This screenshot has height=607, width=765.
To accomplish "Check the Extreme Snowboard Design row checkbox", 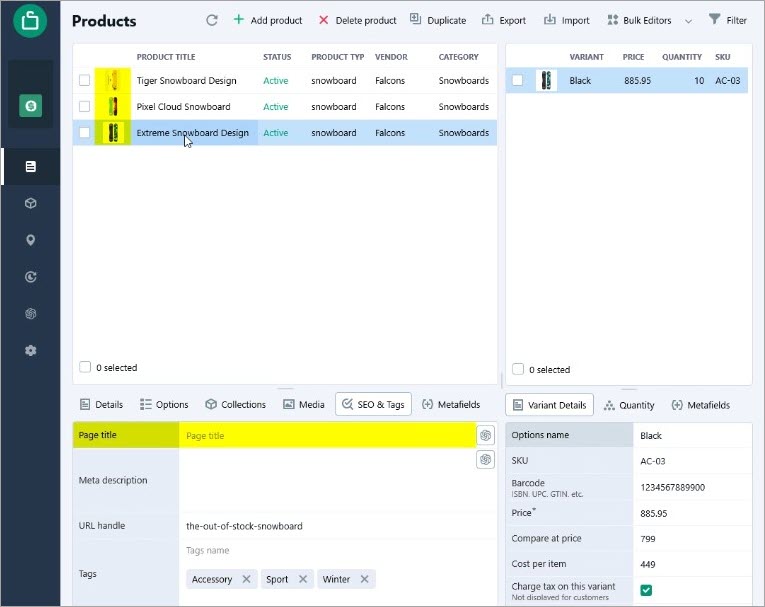I will (84, 132).
